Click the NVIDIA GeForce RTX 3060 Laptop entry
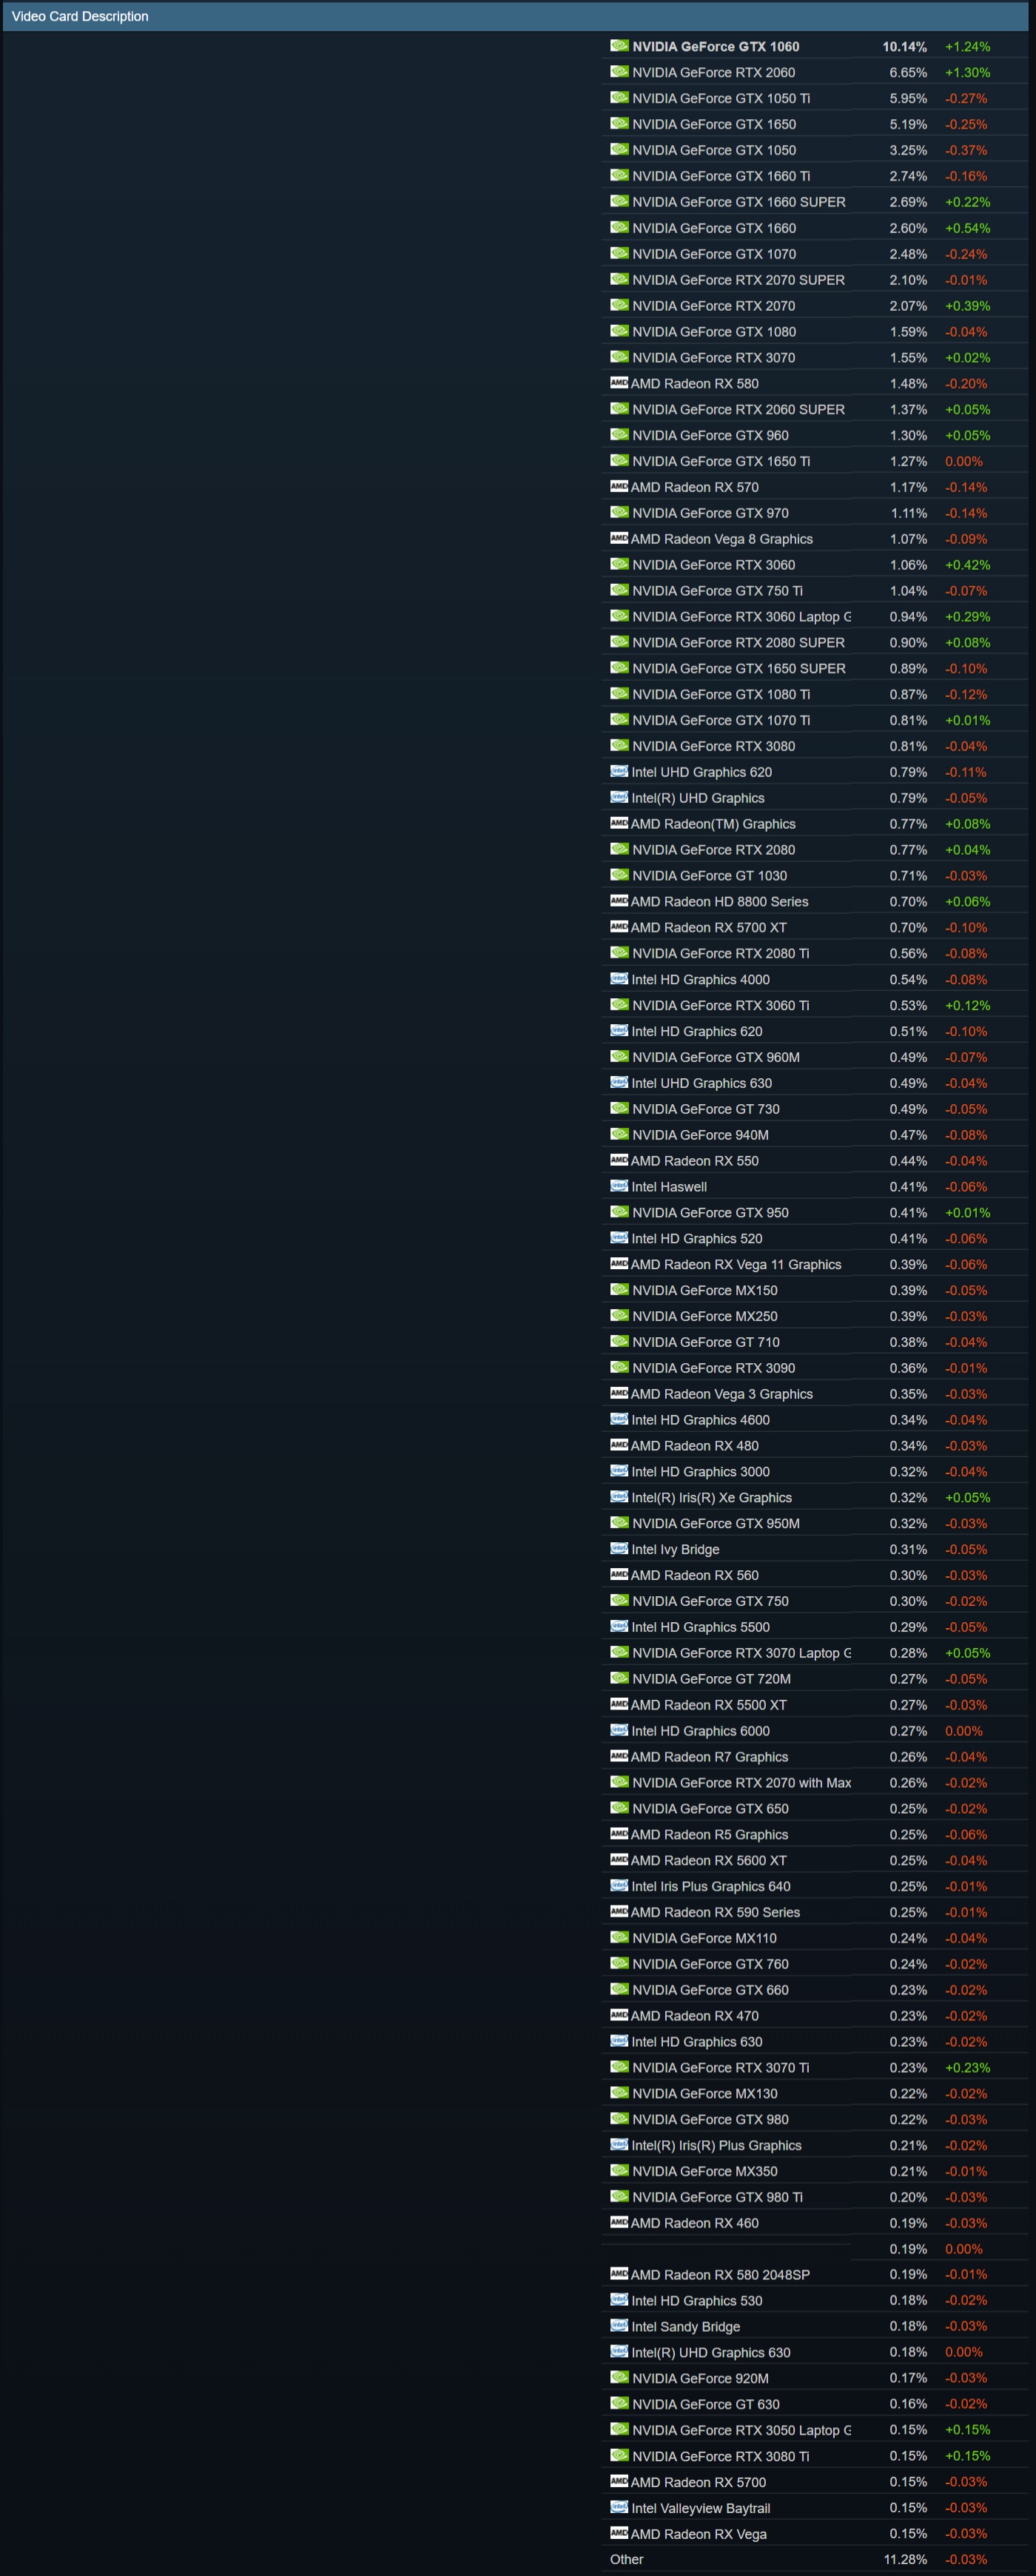Viewport: 1036px width, 2576px height. [x=741, y=617]
